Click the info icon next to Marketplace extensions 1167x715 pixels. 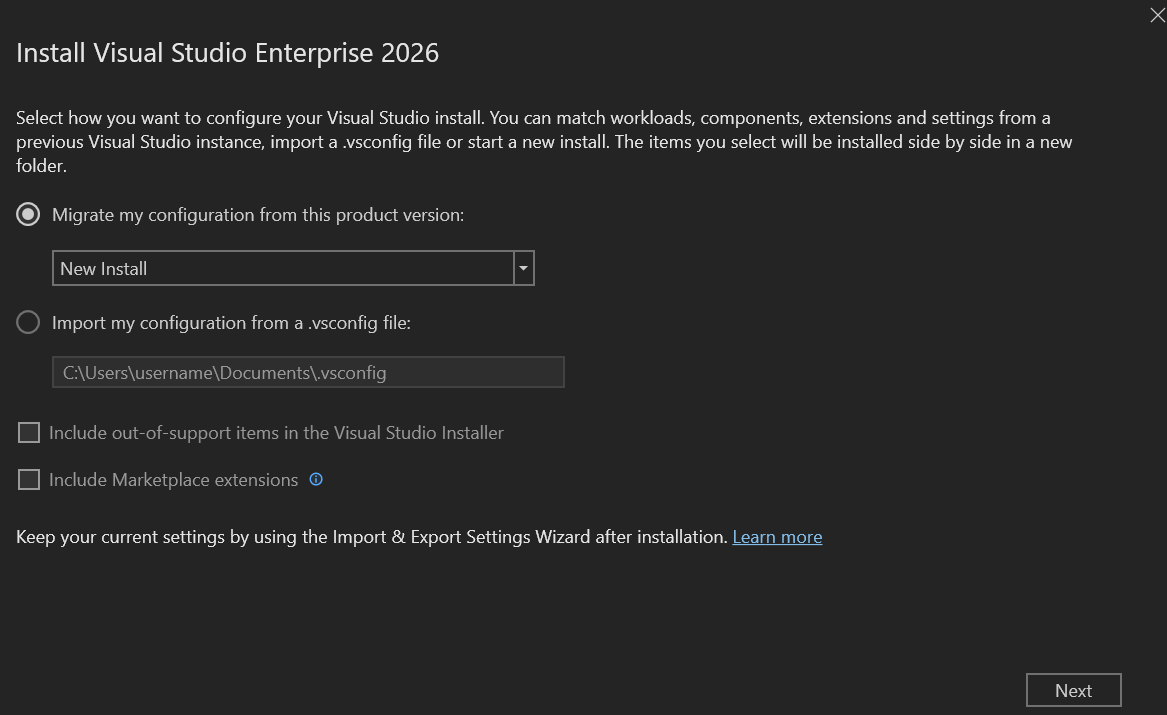point(316,479)
